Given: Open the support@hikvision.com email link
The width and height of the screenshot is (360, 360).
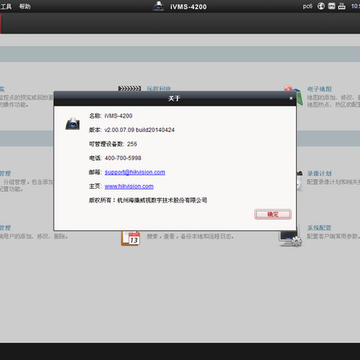Looking at the screenshot, I should [x=135, y=172].
